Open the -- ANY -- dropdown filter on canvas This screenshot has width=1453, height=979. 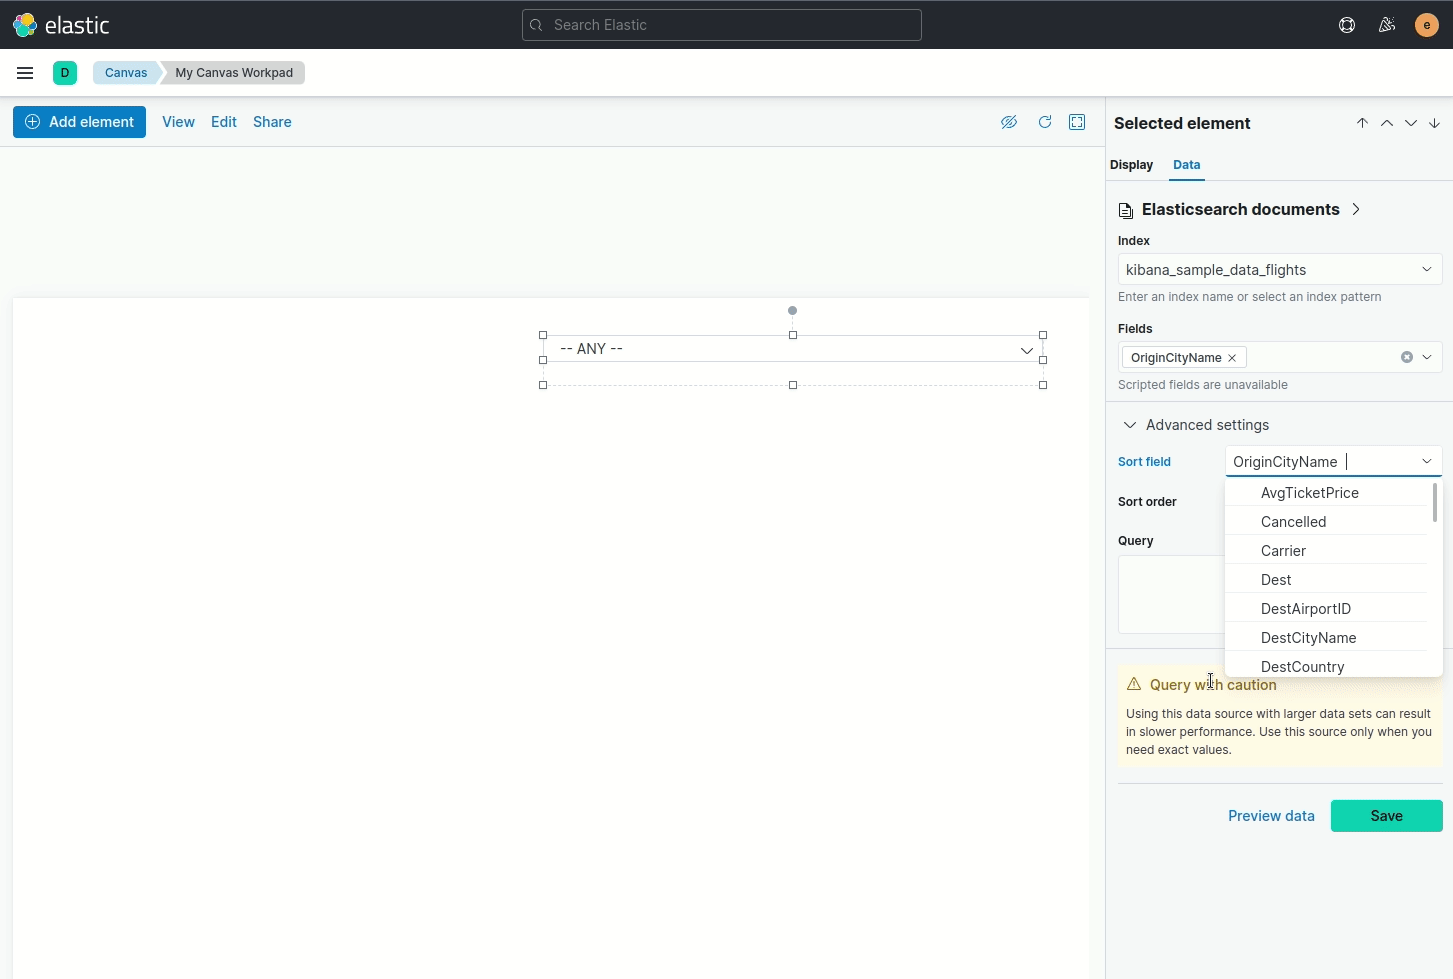[x=793, y=349]
